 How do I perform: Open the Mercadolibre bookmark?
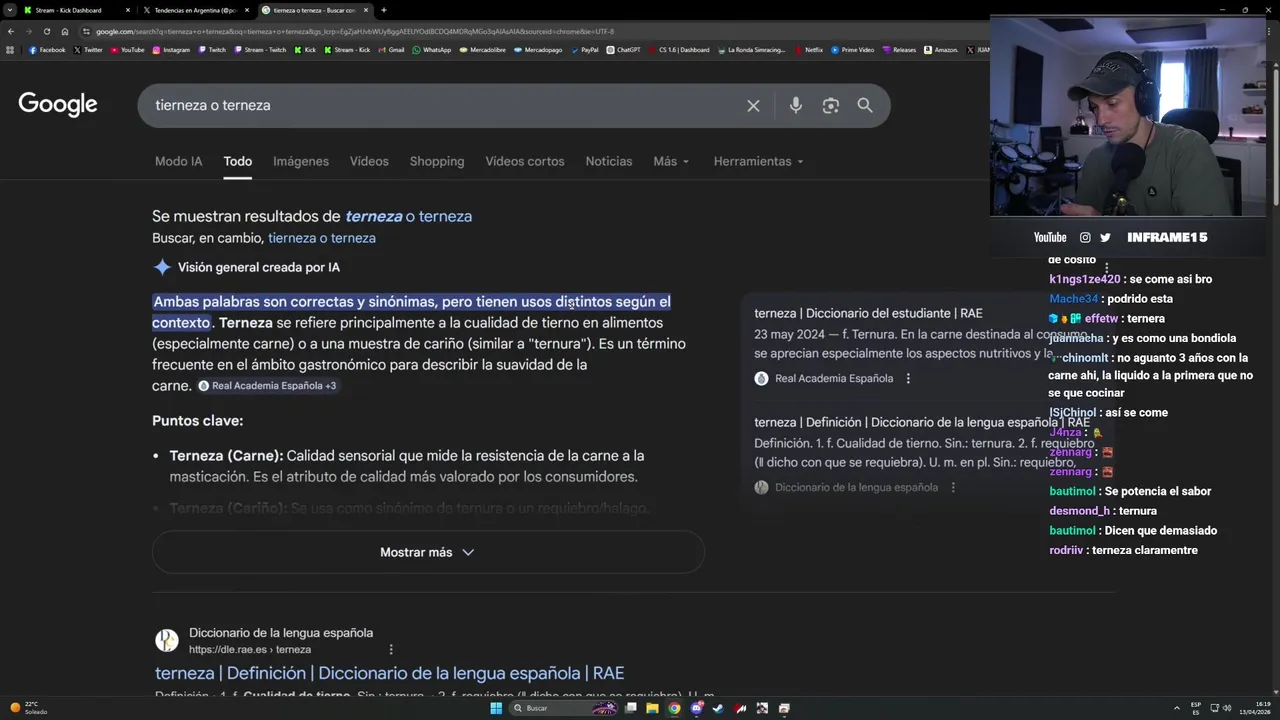[x=482, y=50]
